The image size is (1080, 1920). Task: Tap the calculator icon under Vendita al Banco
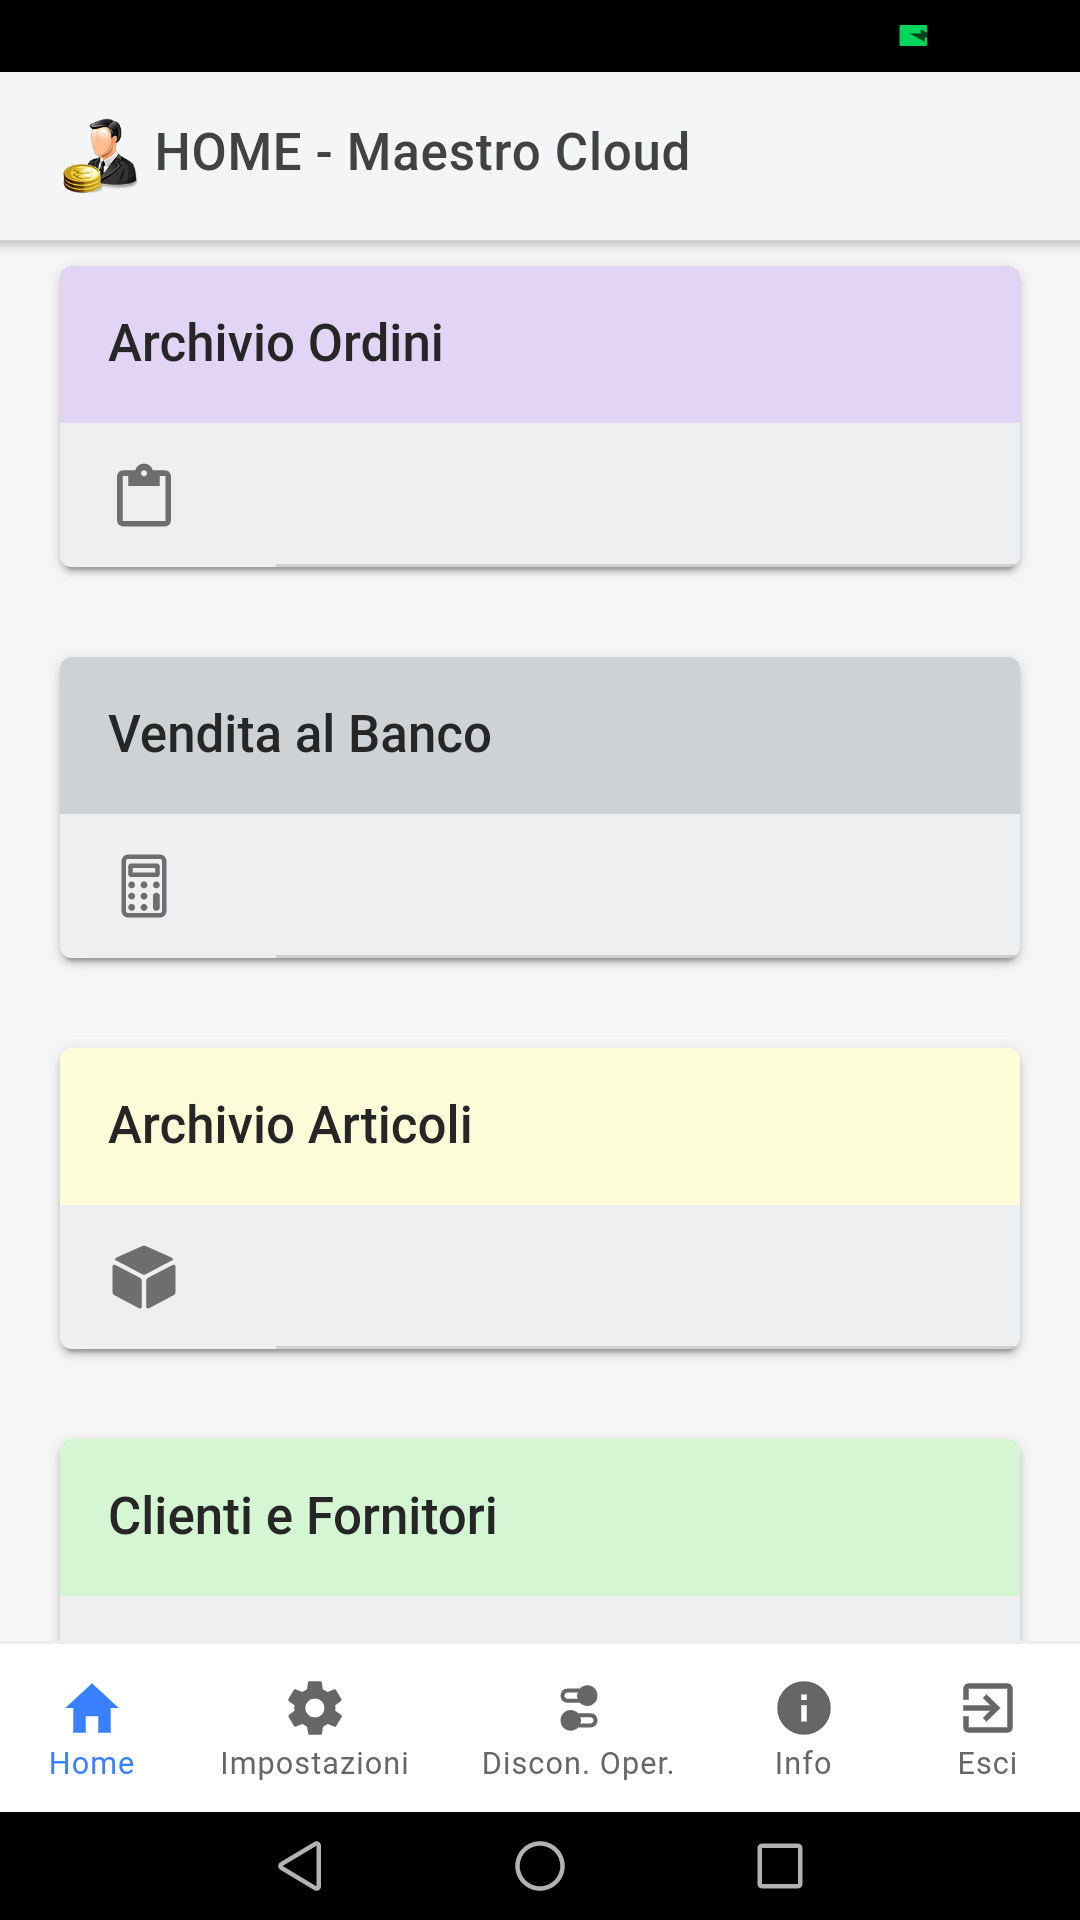click(144, 886)
